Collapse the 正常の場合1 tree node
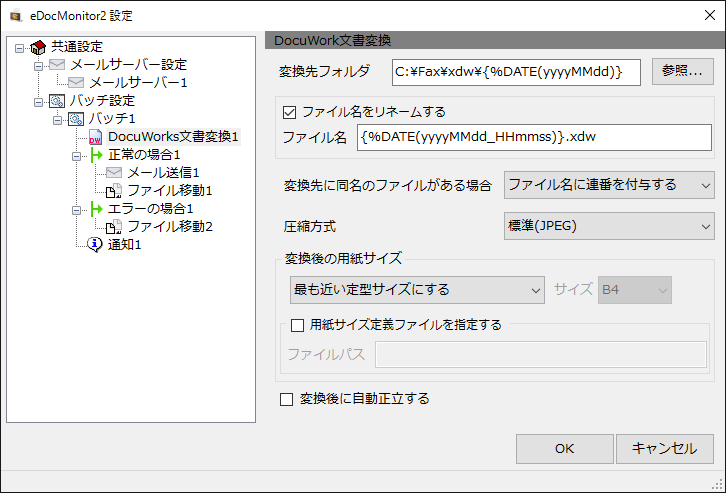 [x=76, y=156]
